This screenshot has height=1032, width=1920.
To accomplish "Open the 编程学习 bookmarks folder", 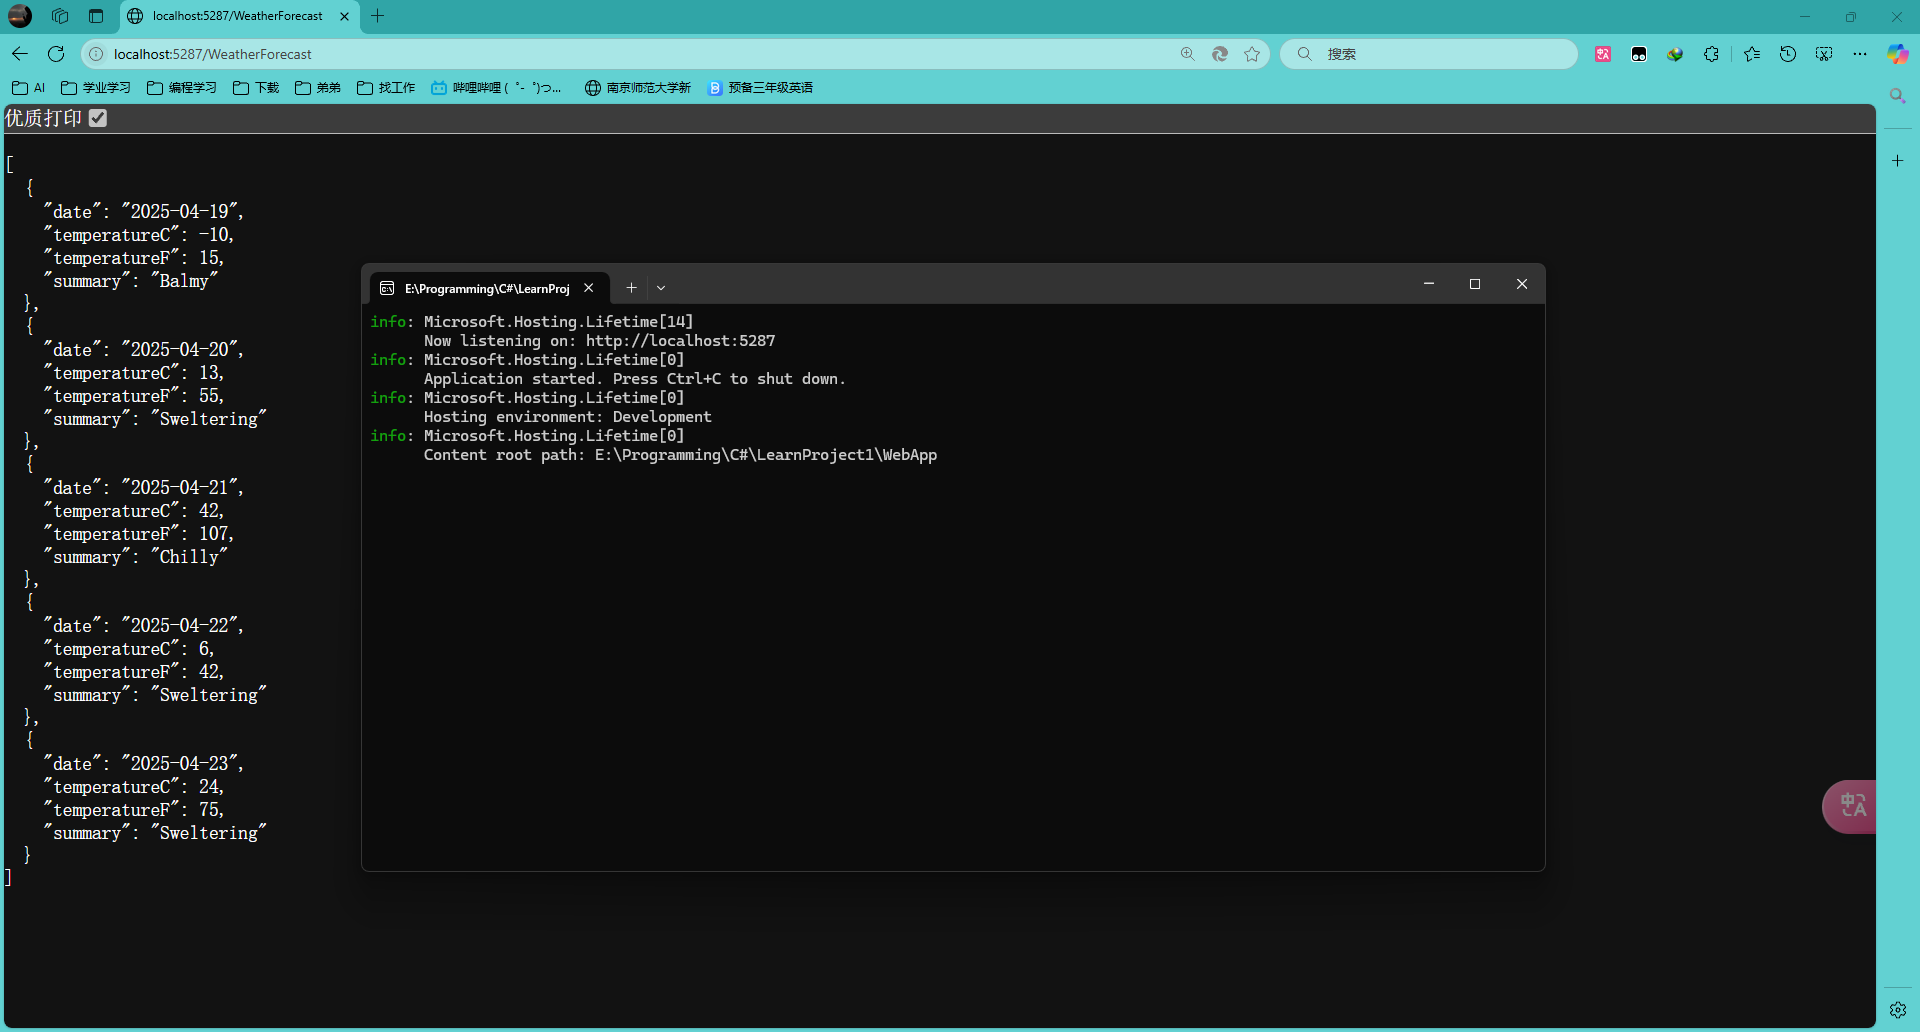I will [182, 88].
